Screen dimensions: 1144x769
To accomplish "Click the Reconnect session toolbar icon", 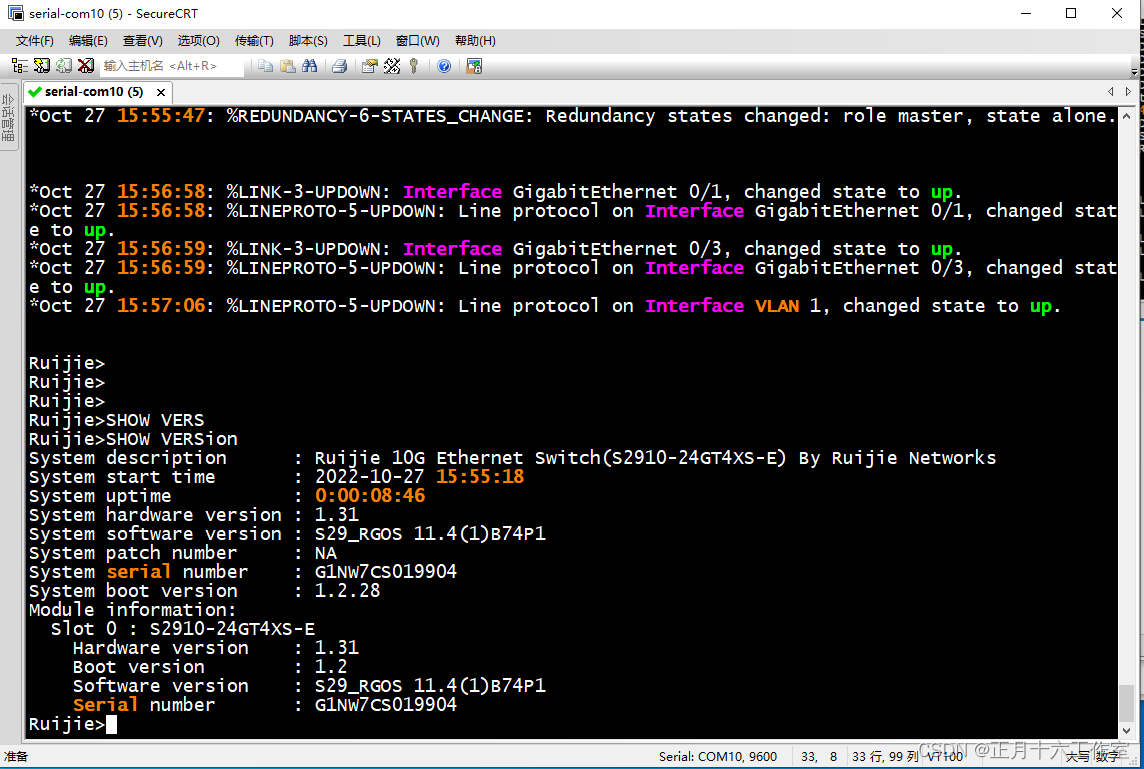I will tap(63, 66).
